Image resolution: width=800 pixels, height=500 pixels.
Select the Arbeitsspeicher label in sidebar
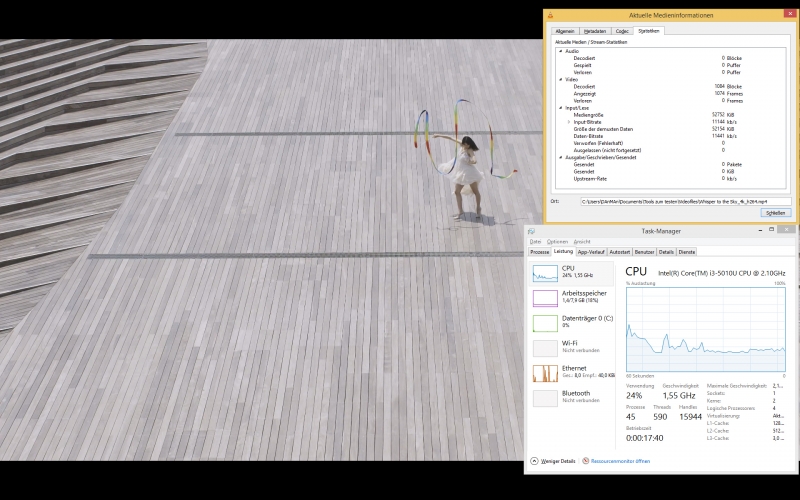[584, 293]
